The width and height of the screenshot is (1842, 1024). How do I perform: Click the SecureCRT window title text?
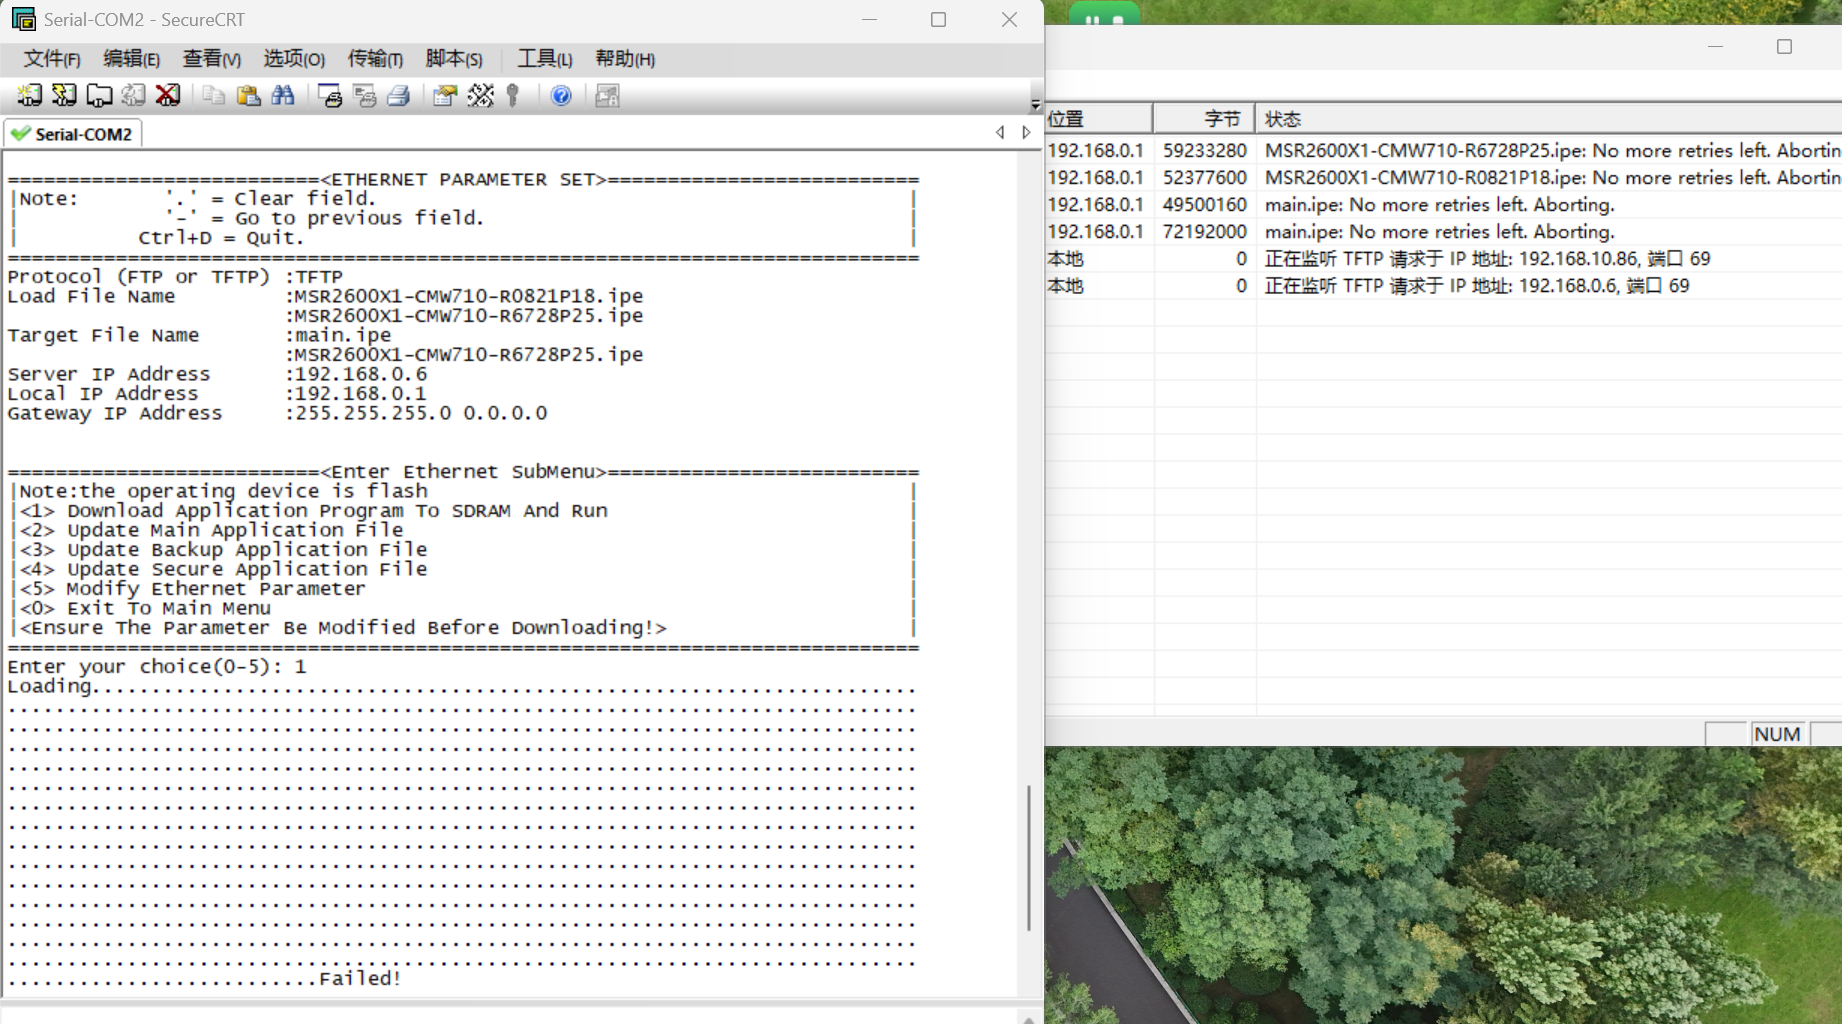point(144,19)
